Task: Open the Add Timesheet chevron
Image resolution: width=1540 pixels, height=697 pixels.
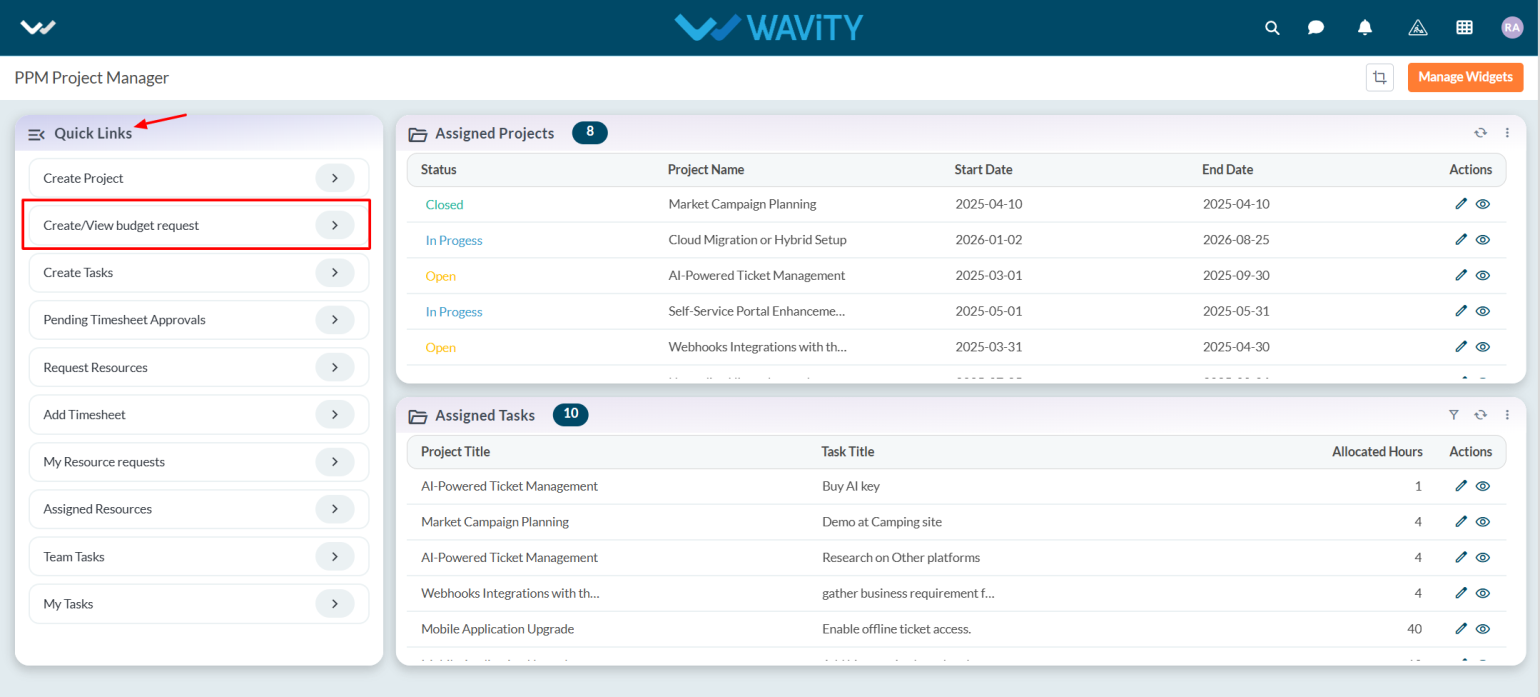Action: click(x=335, y=414)
